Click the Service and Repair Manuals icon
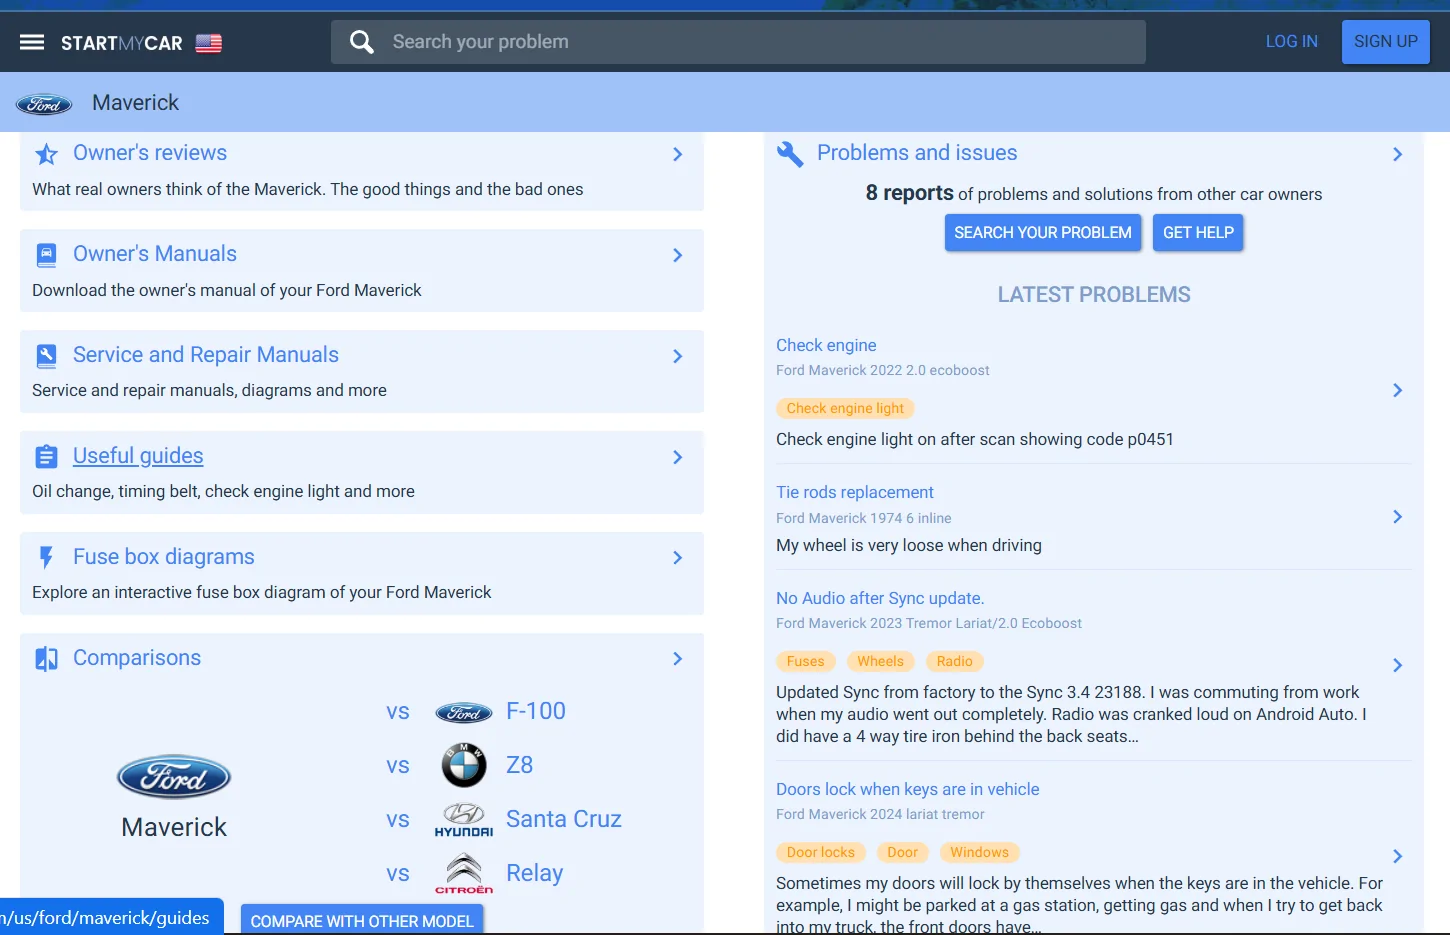The image size is (1450, 935). pos(46,356)
